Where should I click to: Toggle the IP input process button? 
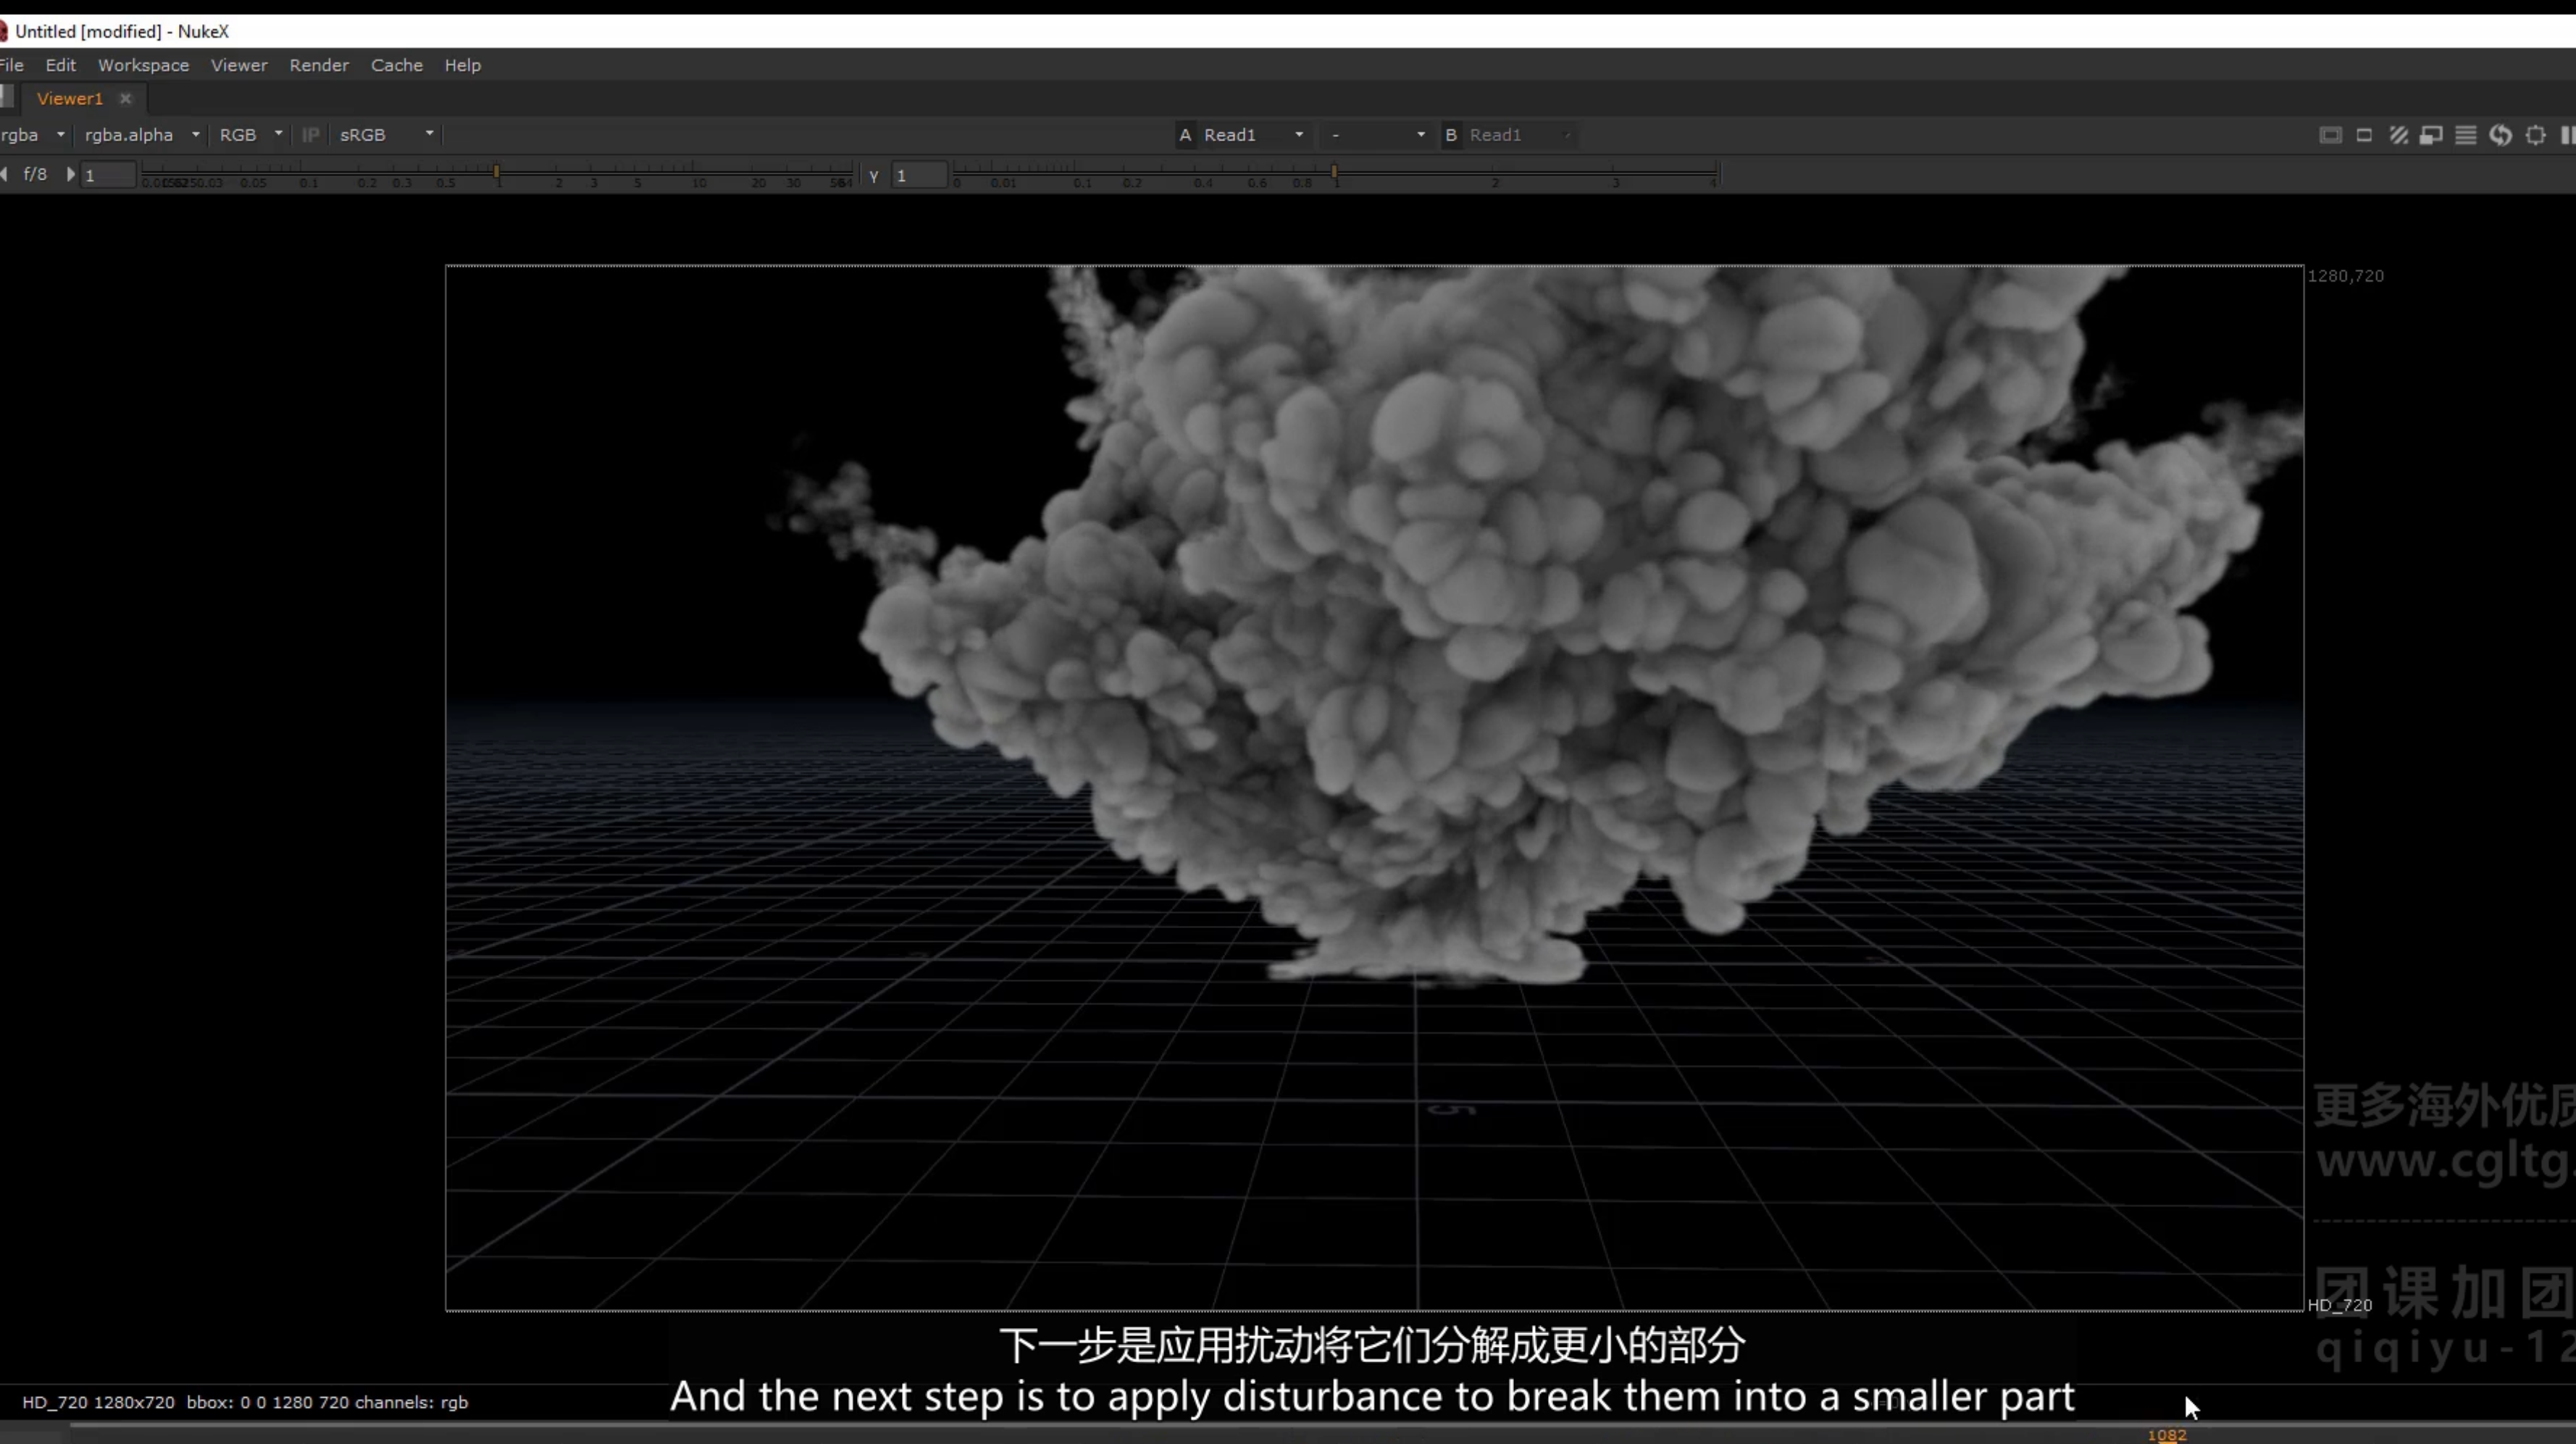[310, 135]
